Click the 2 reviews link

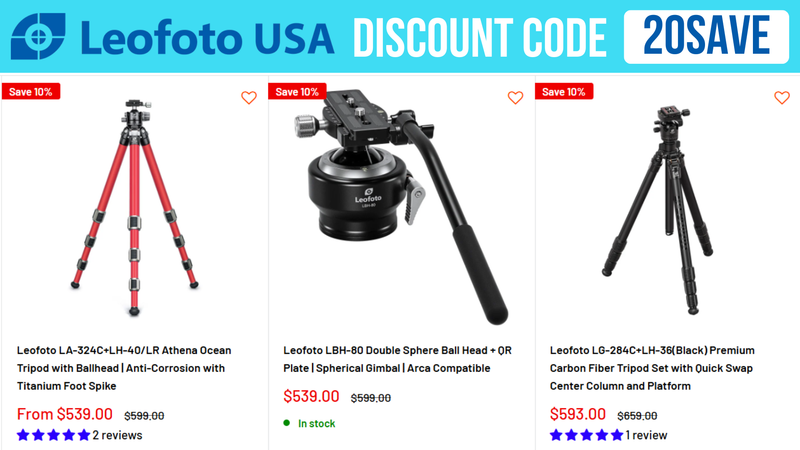point(117,435)
